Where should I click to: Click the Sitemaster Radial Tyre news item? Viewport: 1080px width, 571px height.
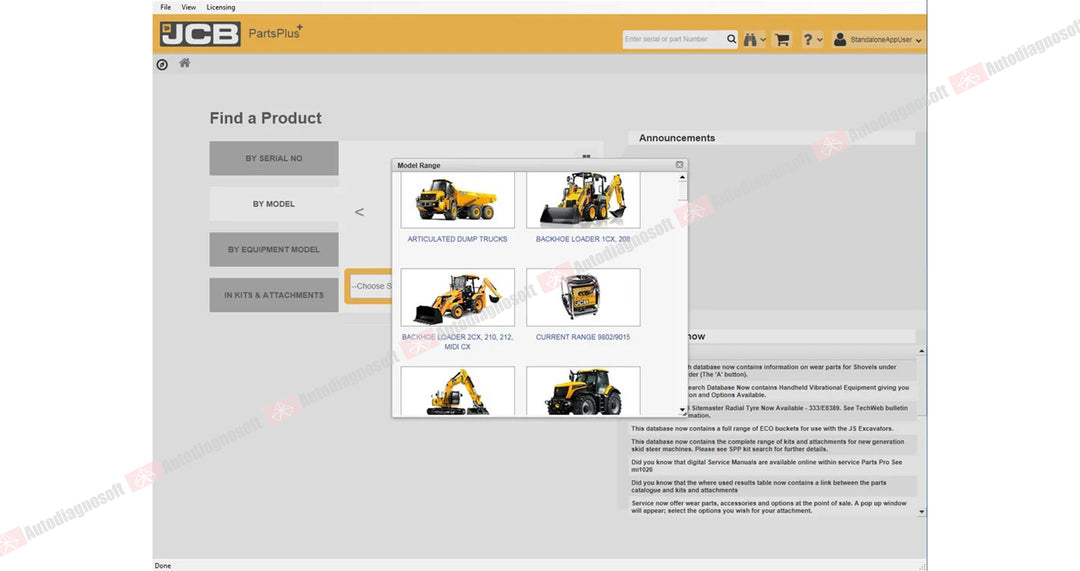(x=798, y=411)
